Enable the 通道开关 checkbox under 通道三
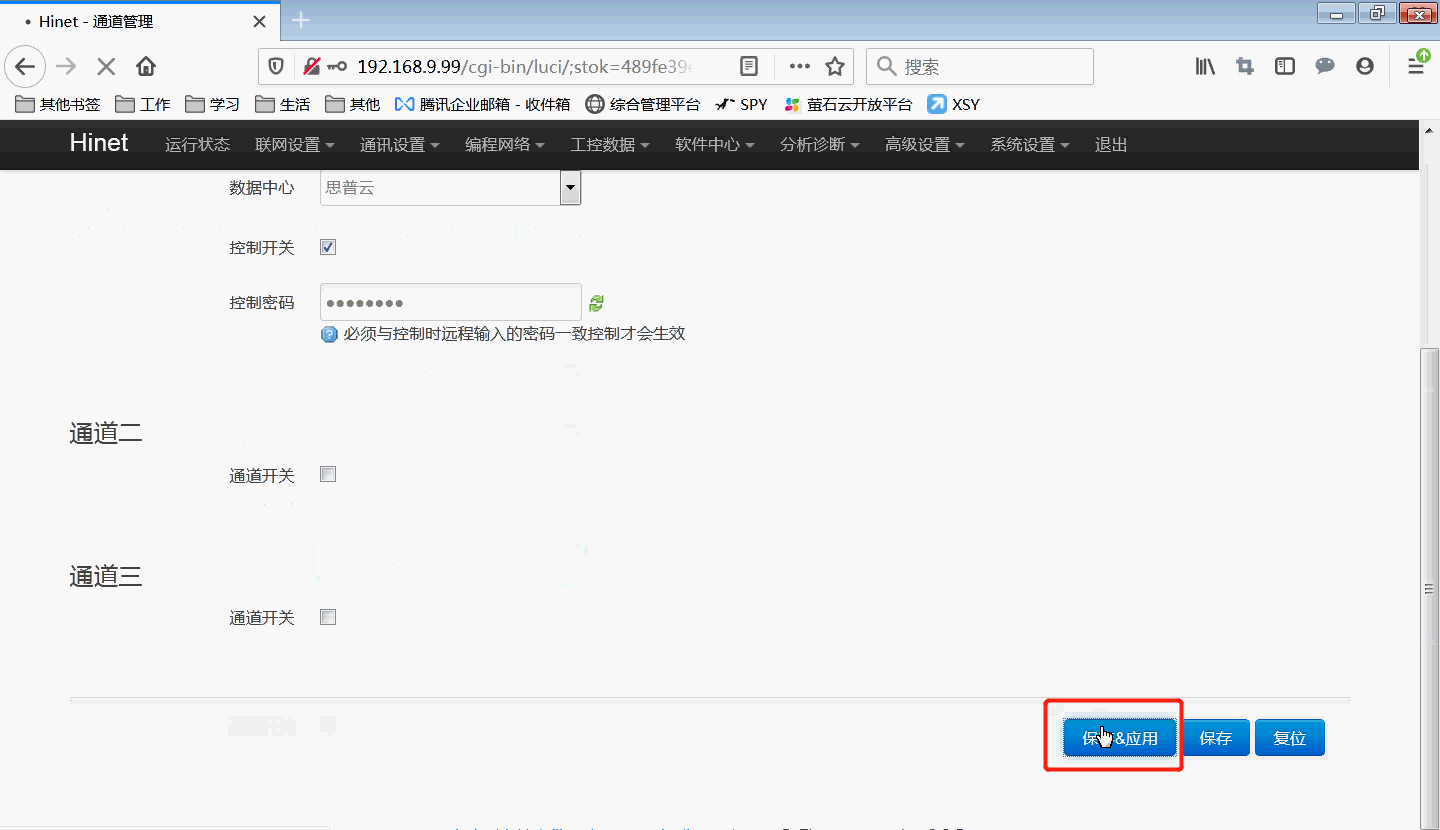Image resolution: width=1440 pixels, height=830 pixels. pyautogui.click(x=327, y=617)
